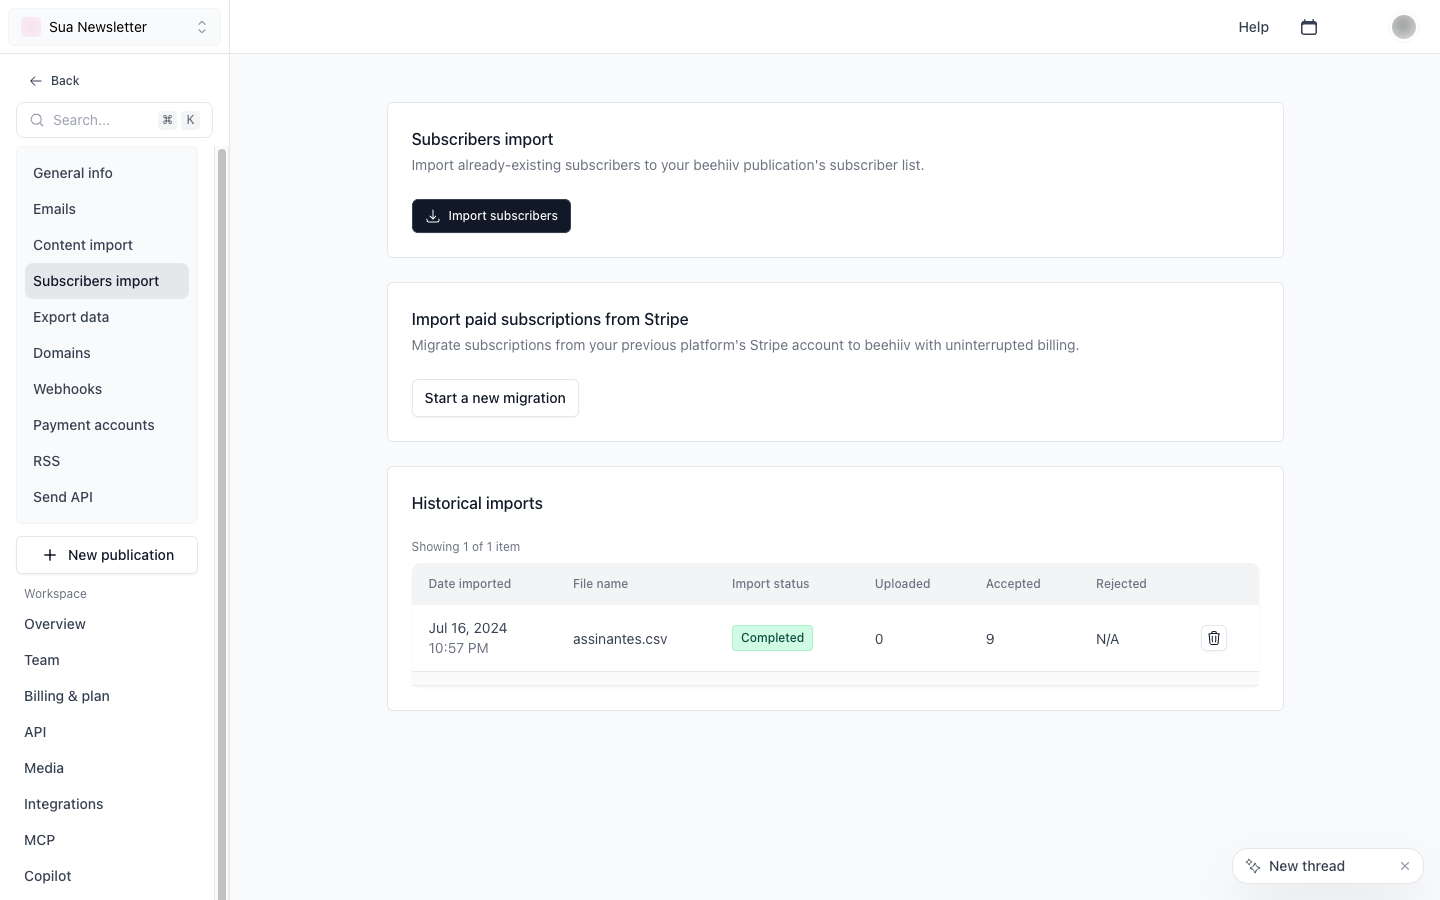Click the sparkle icon in New thread
The image size is (1440, 900).
(x=1253, y=866)
